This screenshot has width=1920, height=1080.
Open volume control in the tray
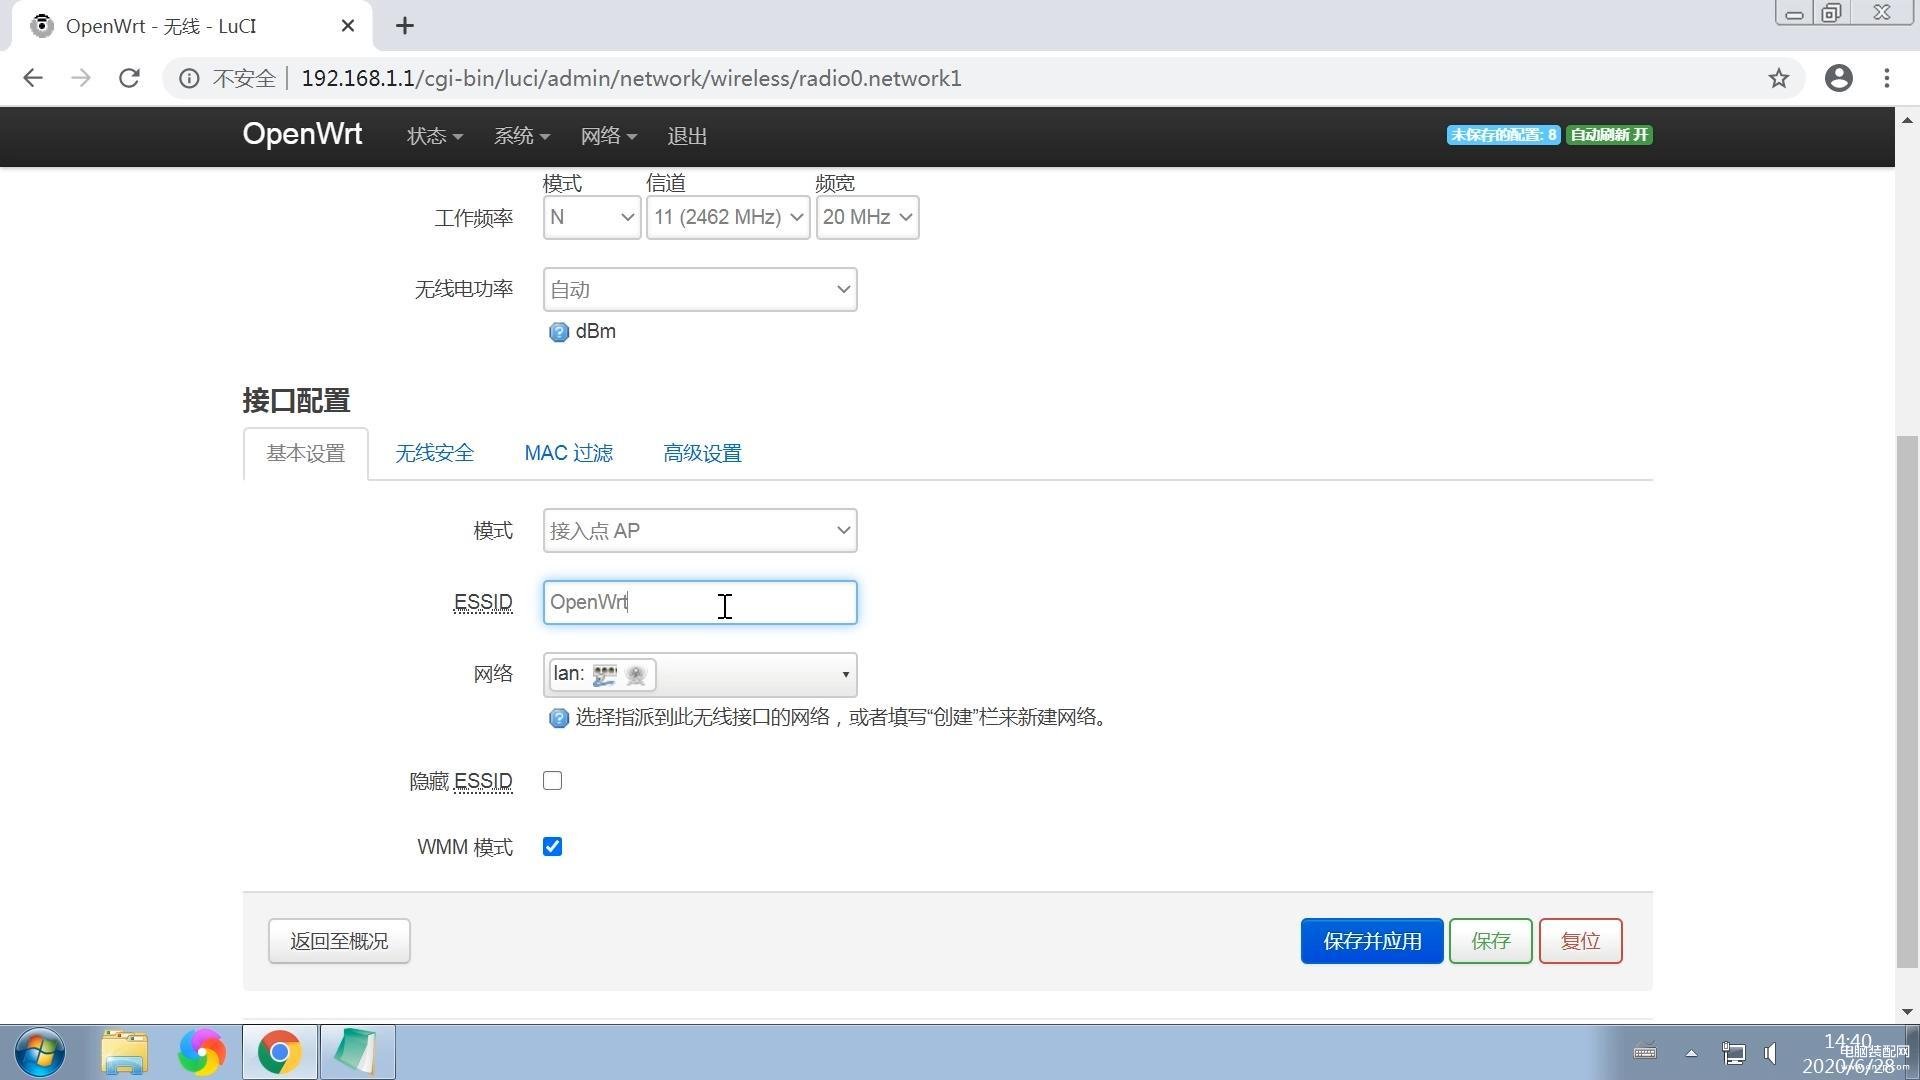pos(1771,1053)
